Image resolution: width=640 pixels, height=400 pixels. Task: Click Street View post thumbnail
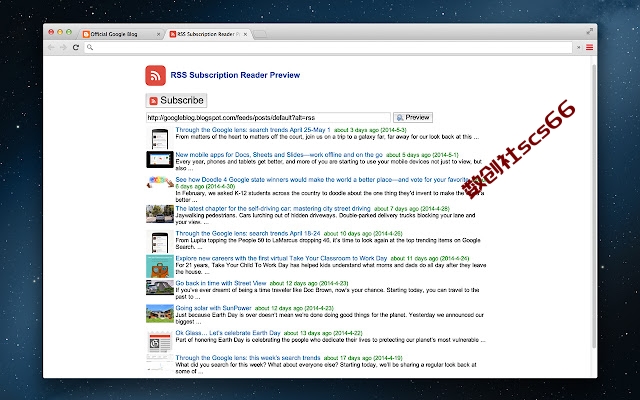(x=160, y=287)
